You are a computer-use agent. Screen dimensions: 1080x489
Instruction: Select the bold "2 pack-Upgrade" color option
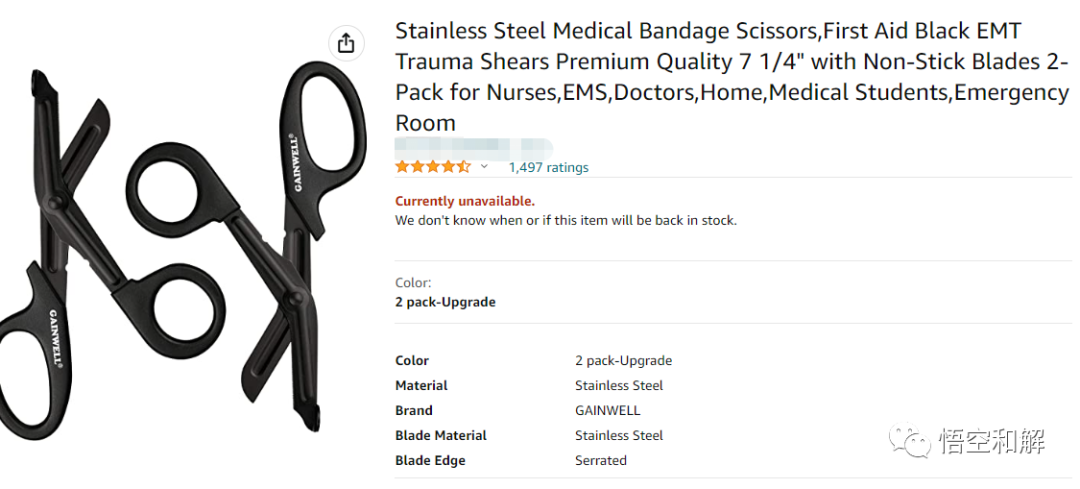445,302
